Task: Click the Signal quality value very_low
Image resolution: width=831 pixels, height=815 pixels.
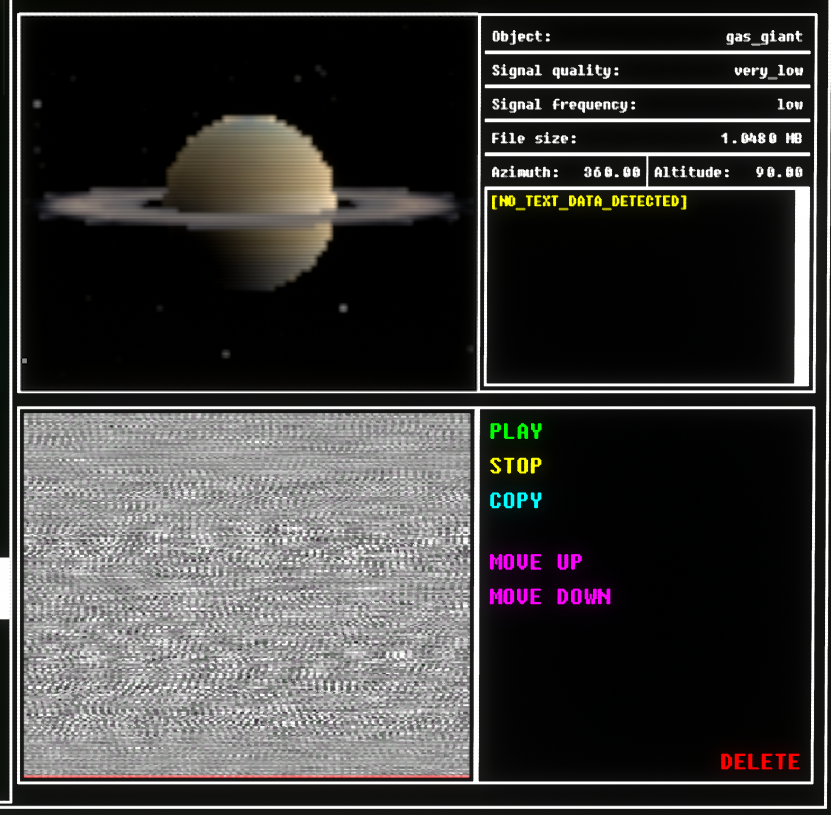Action: pyautogui.click(x=767, y=71)
